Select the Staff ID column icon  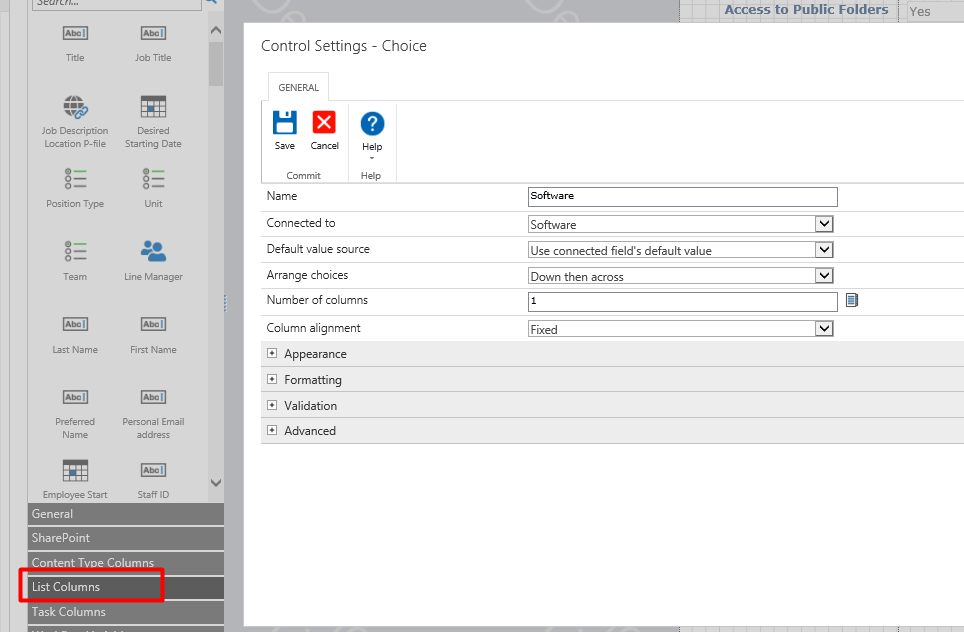(153, 470)
